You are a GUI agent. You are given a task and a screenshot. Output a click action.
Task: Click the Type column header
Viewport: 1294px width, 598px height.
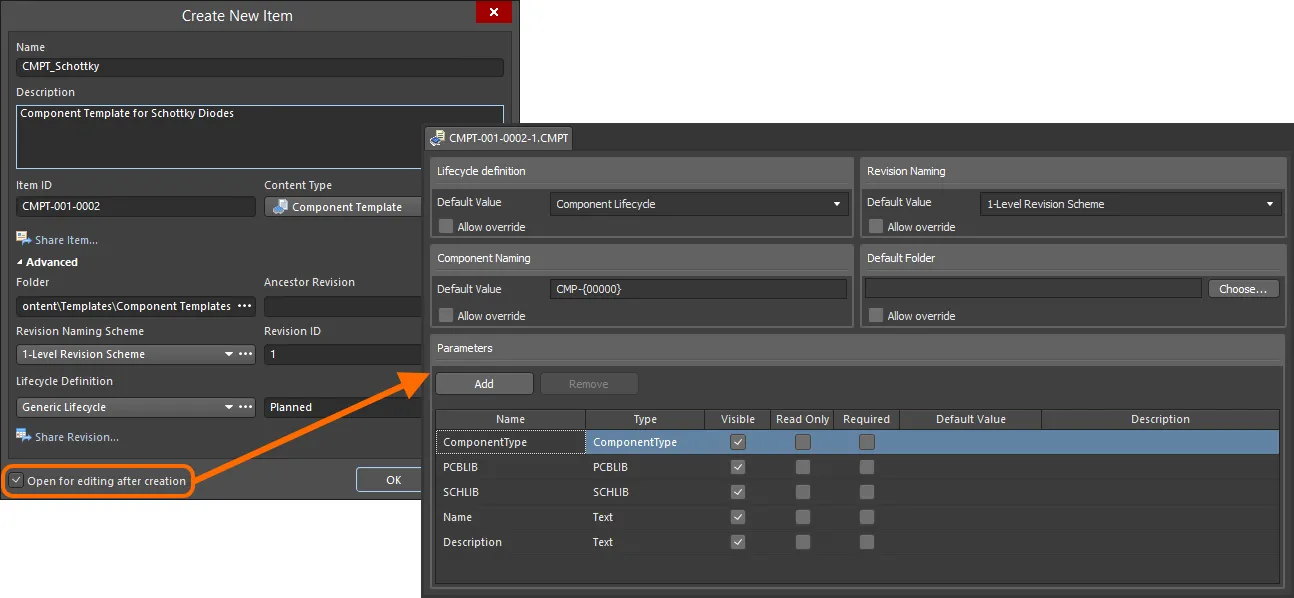pyautogui.click(x=645, y=419)
